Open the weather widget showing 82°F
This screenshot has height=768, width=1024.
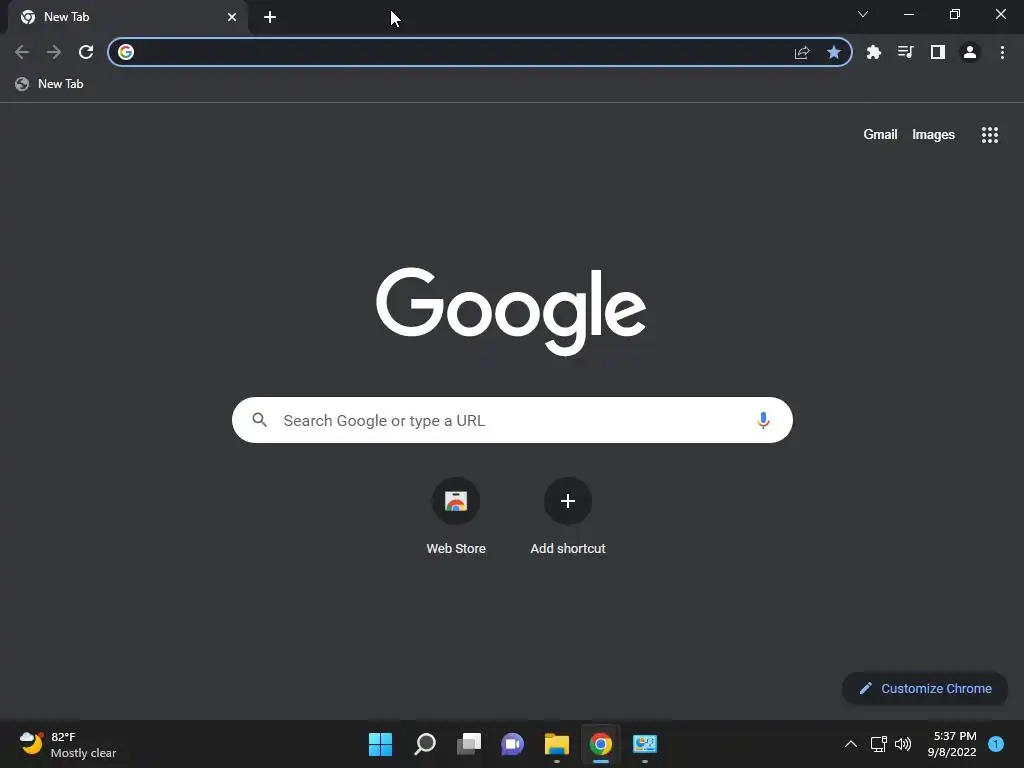(x=67, y=744)
